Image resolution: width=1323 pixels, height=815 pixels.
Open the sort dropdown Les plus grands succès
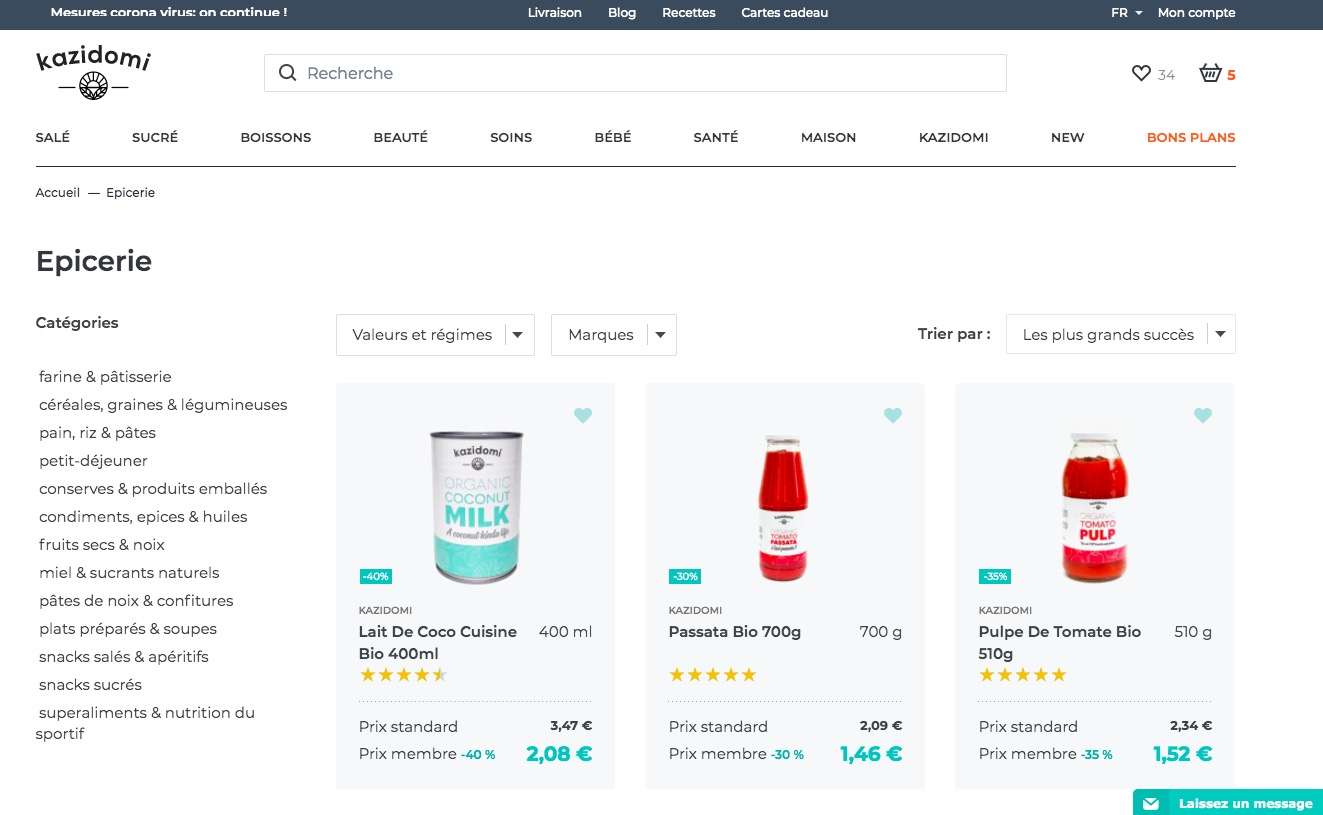[x=1121, y=334]
